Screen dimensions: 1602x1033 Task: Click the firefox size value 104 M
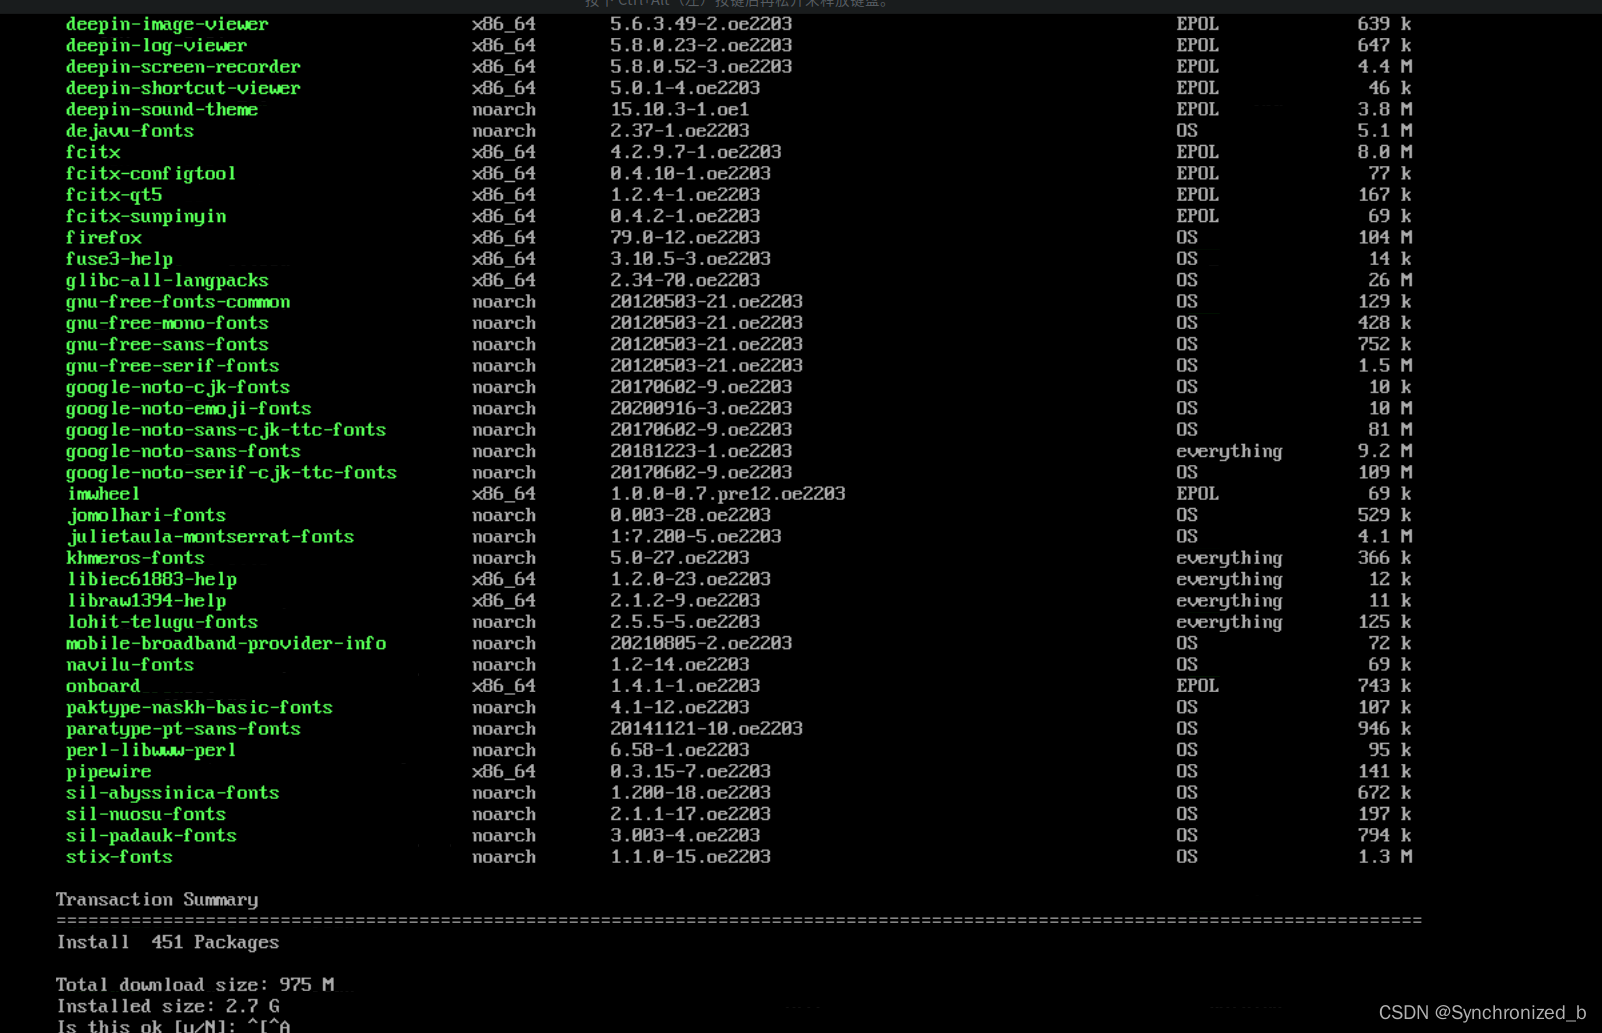[1385, 238]
